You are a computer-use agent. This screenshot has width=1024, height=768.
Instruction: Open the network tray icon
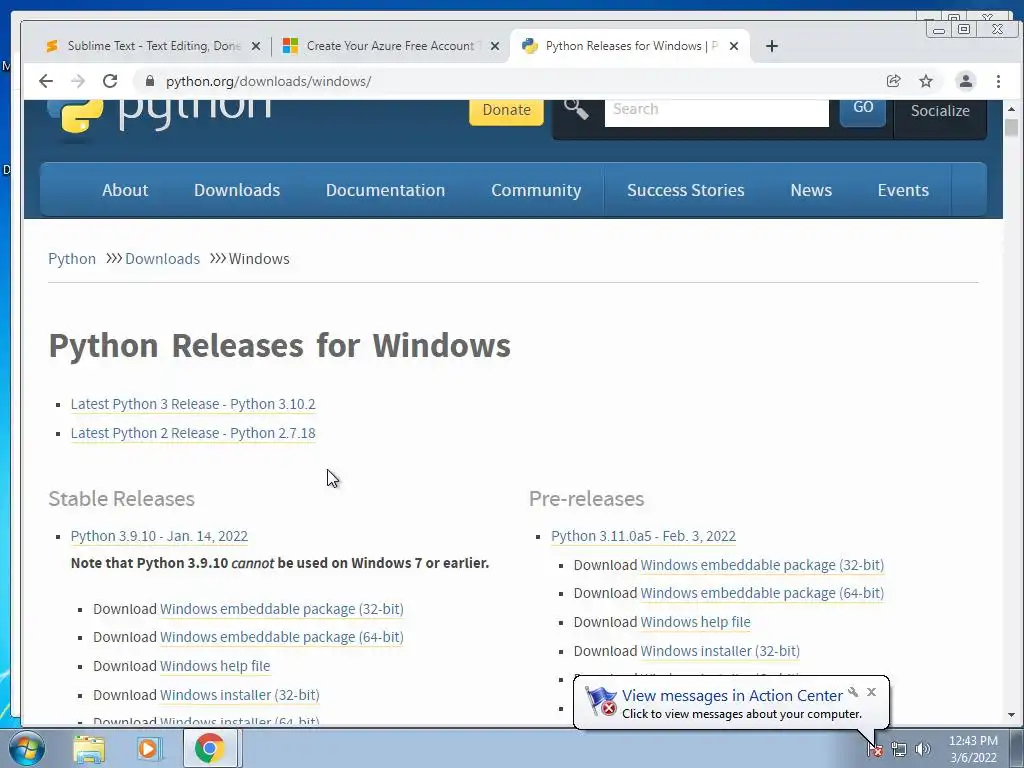(899, 749)
